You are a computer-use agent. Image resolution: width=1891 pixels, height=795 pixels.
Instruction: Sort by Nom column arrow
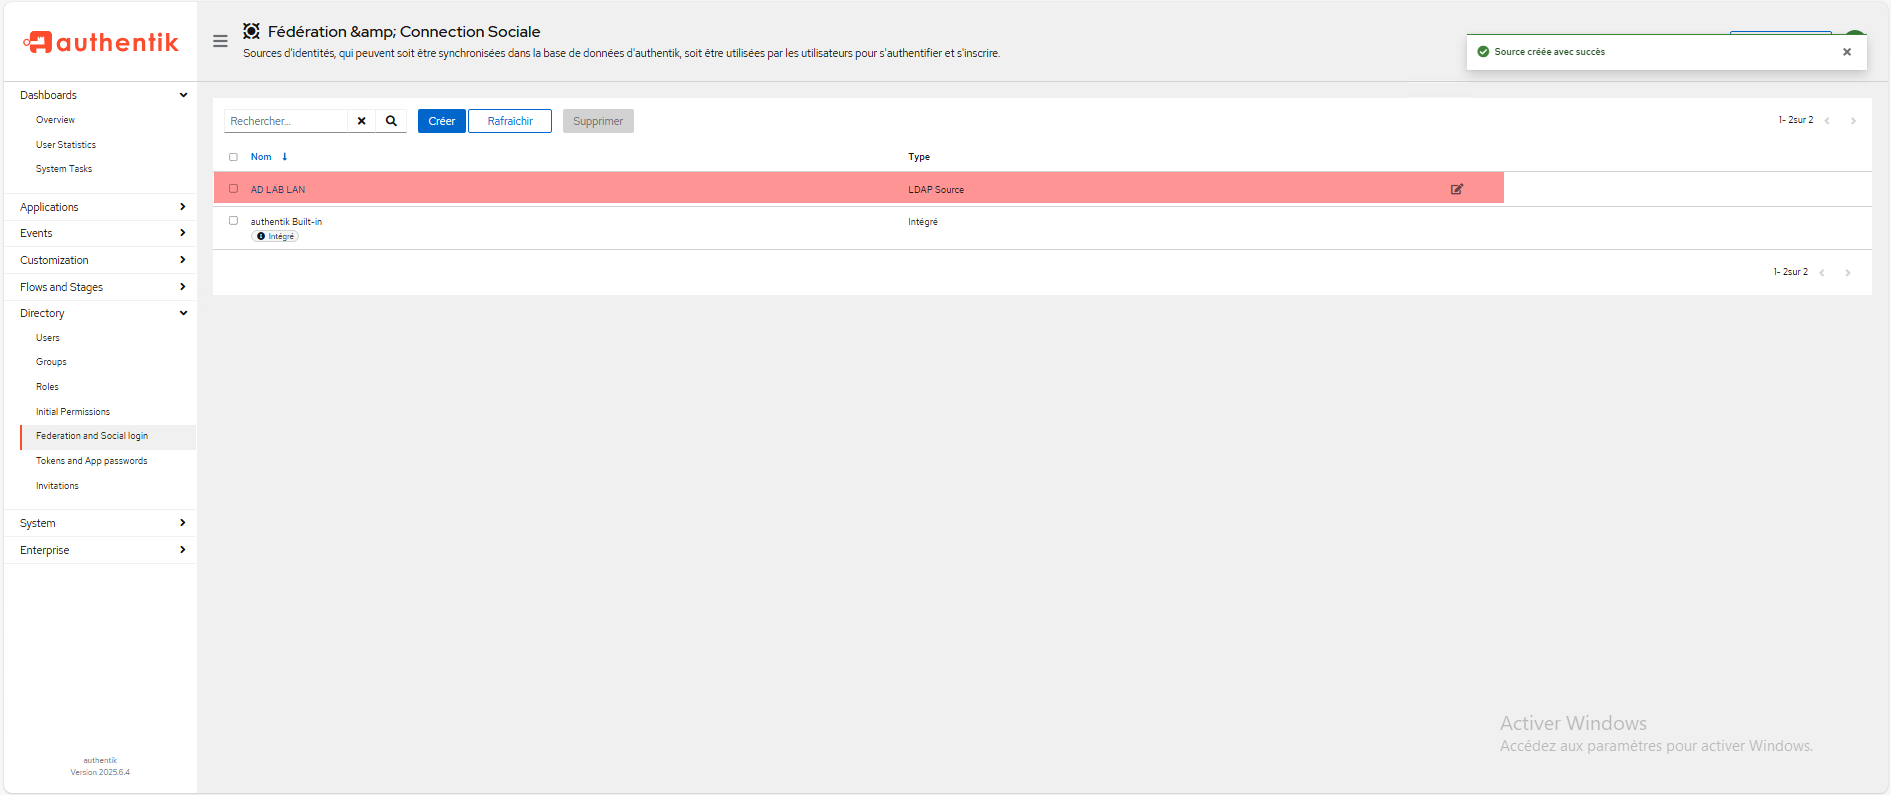[x=284, y=157]
